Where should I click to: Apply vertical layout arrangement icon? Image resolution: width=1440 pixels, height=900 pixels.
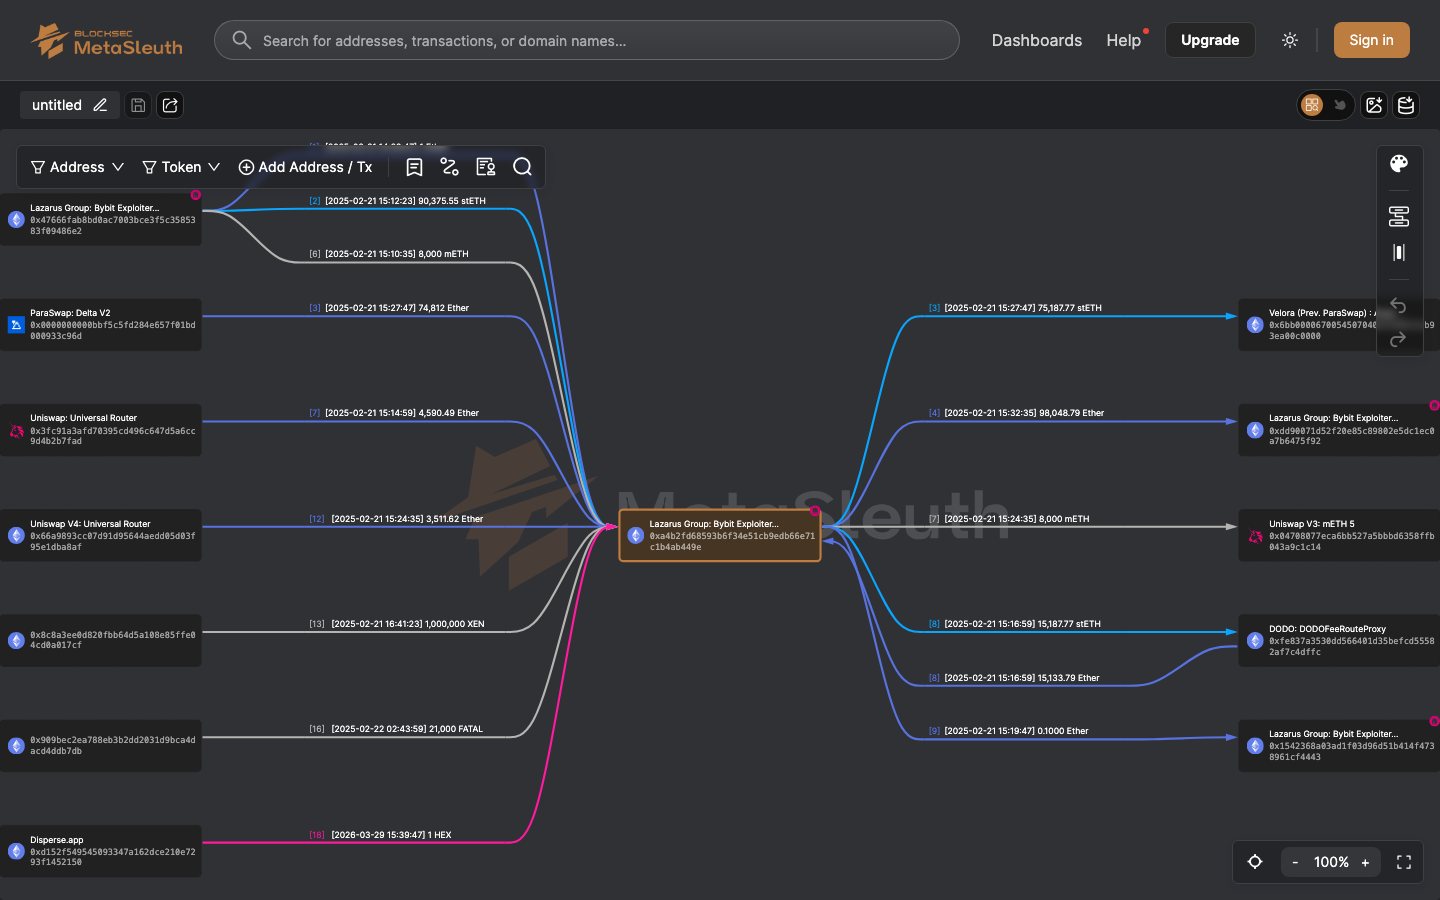[1399, 252]
